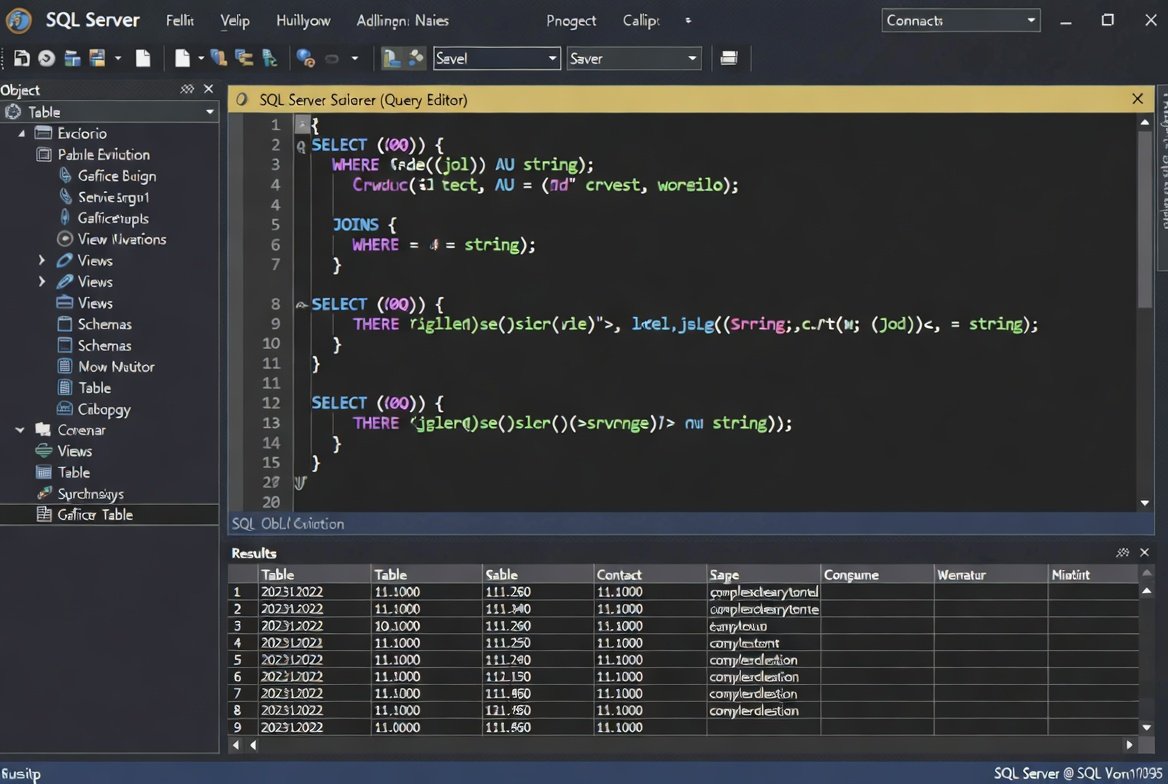Click the Wenatur column header
The height and width of the screenshot is (784, 1168).
[991, 574]
